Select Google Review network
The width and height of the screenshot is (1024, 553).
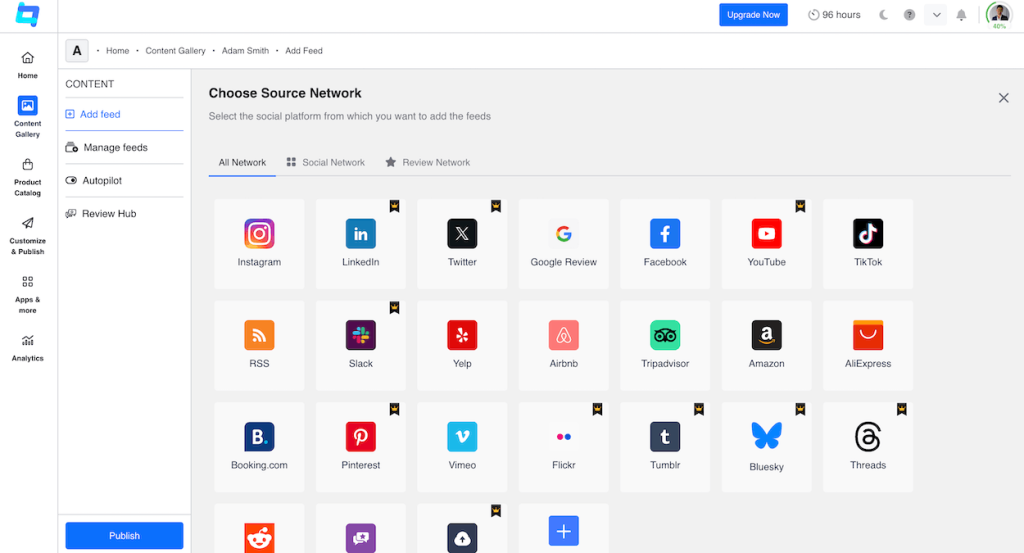(x=564, y=244)
